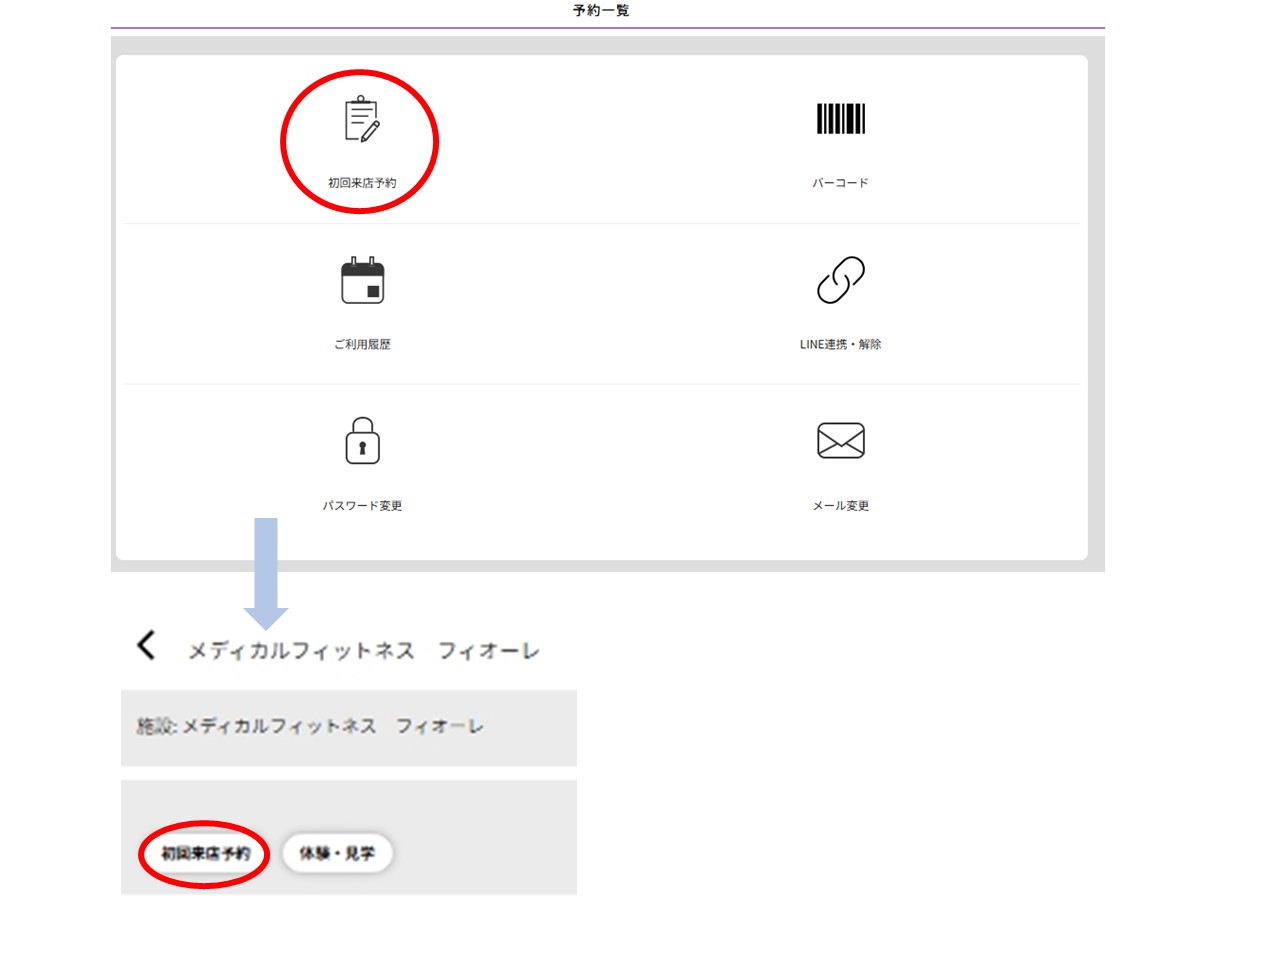This screenshot has height=960, width=1280.
Task: Click the chain link icon
Action: pos(840,280)
